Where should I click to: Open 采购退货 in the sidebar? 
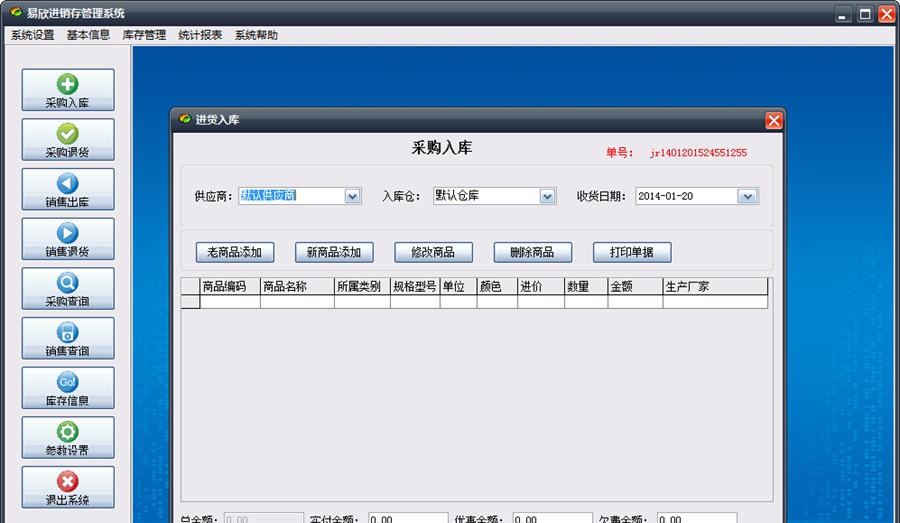click(68, 140)
